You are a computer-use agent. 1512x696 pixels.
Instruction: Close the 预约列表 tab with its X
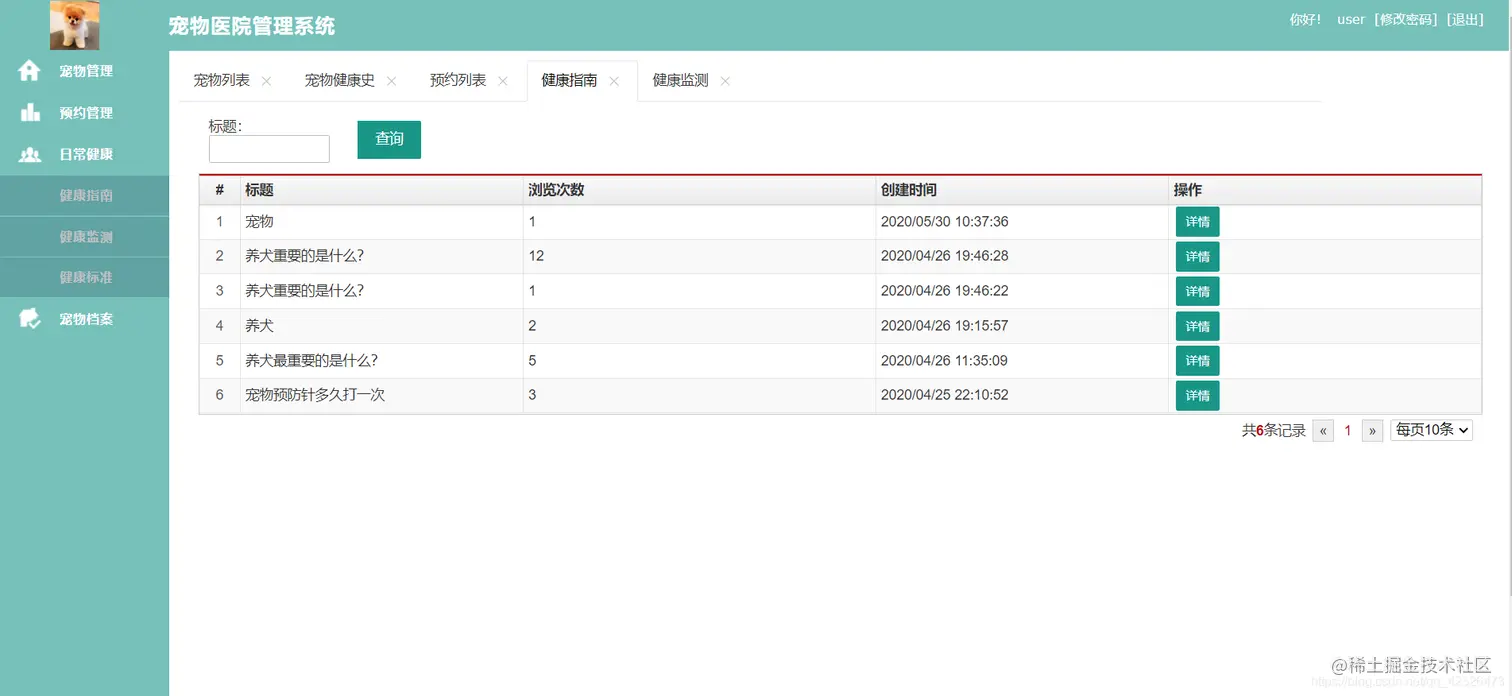(503, 81)
